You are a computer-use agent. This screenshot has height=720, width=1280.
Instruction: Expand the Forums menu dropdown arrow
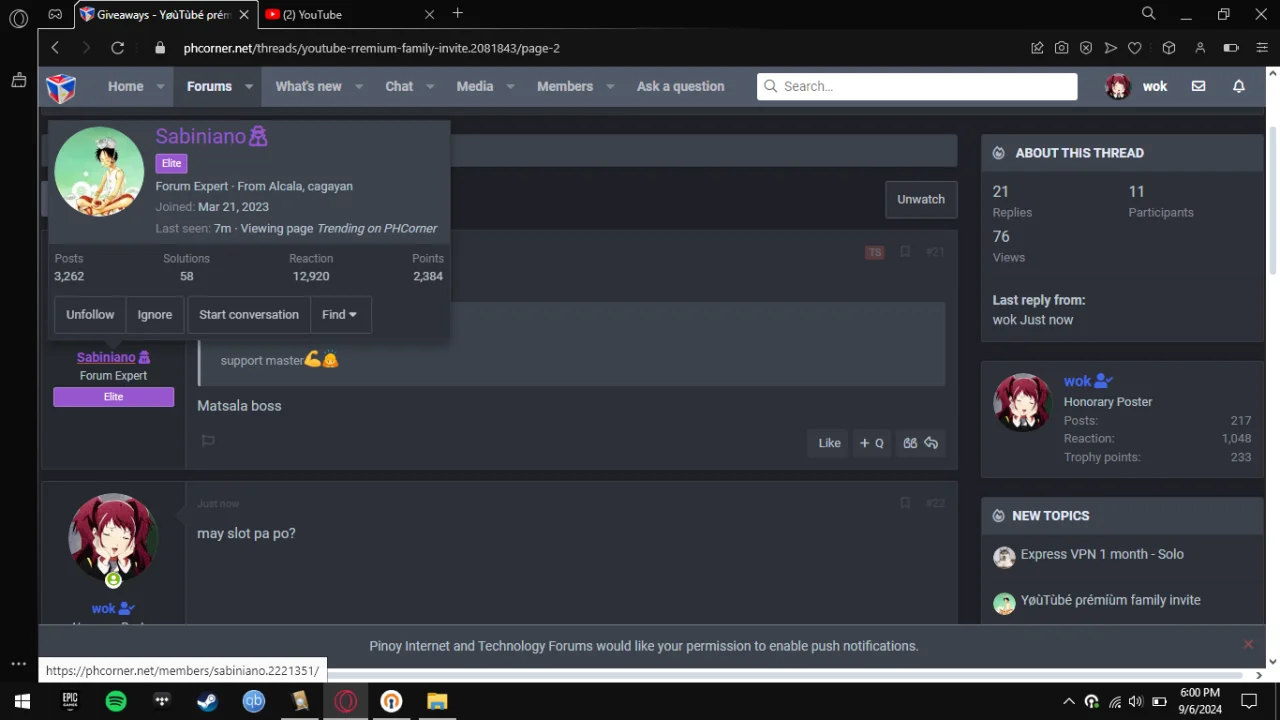[x=249, y=87]
